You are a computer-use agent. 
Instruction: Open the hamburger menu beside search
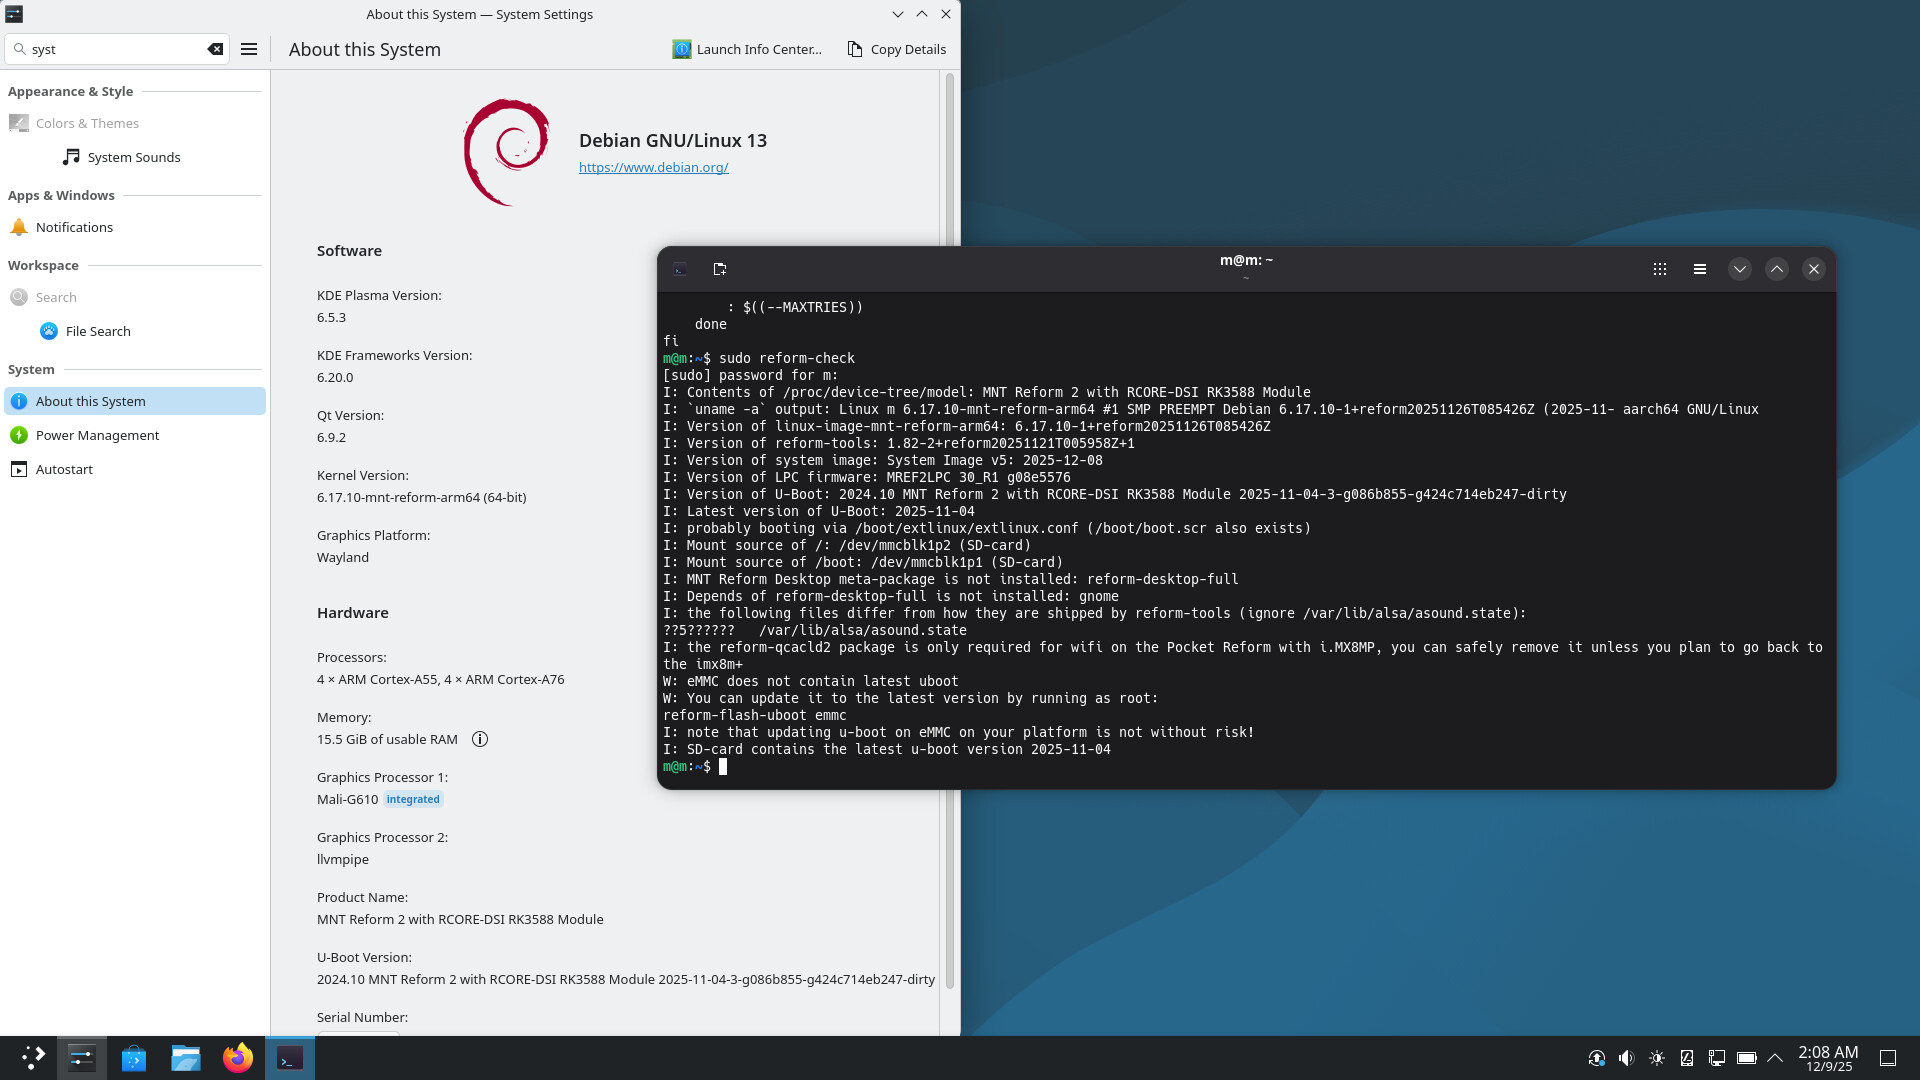249,49
